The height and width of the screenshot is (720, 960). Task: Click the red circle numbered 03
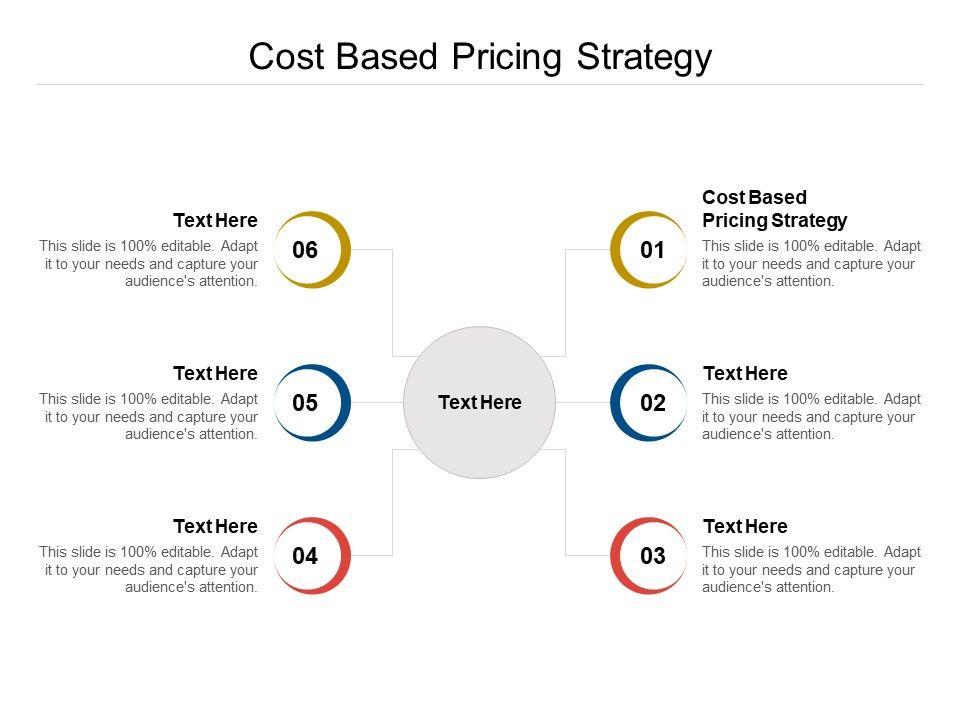tap(651, 556)
